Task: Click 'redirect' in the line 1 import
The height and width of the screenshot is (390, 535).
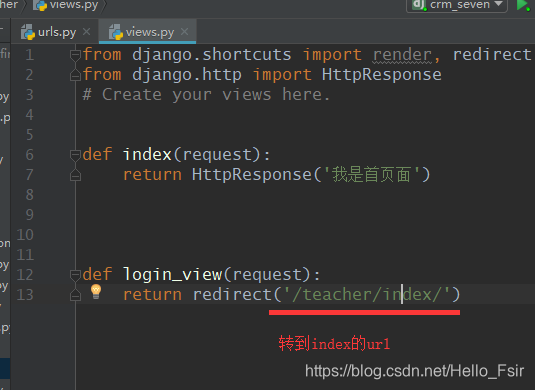Action: tap(492, 55)
